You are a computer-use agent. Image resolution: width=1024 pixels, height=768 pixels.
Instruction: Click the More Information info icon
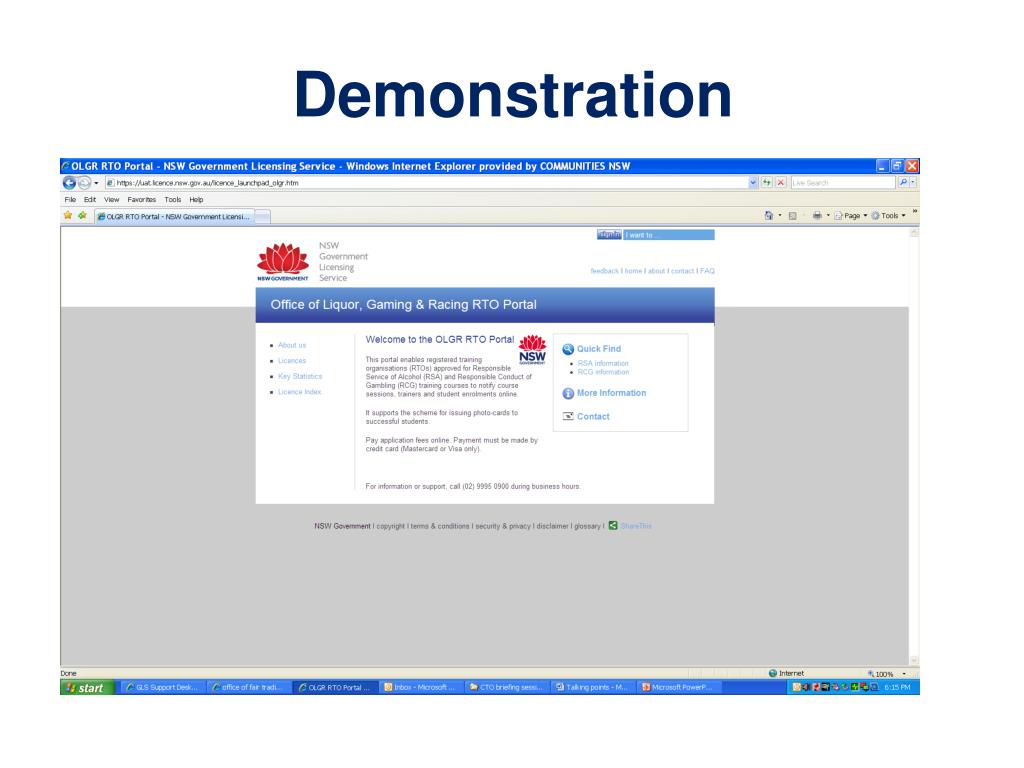coord(568,393)
